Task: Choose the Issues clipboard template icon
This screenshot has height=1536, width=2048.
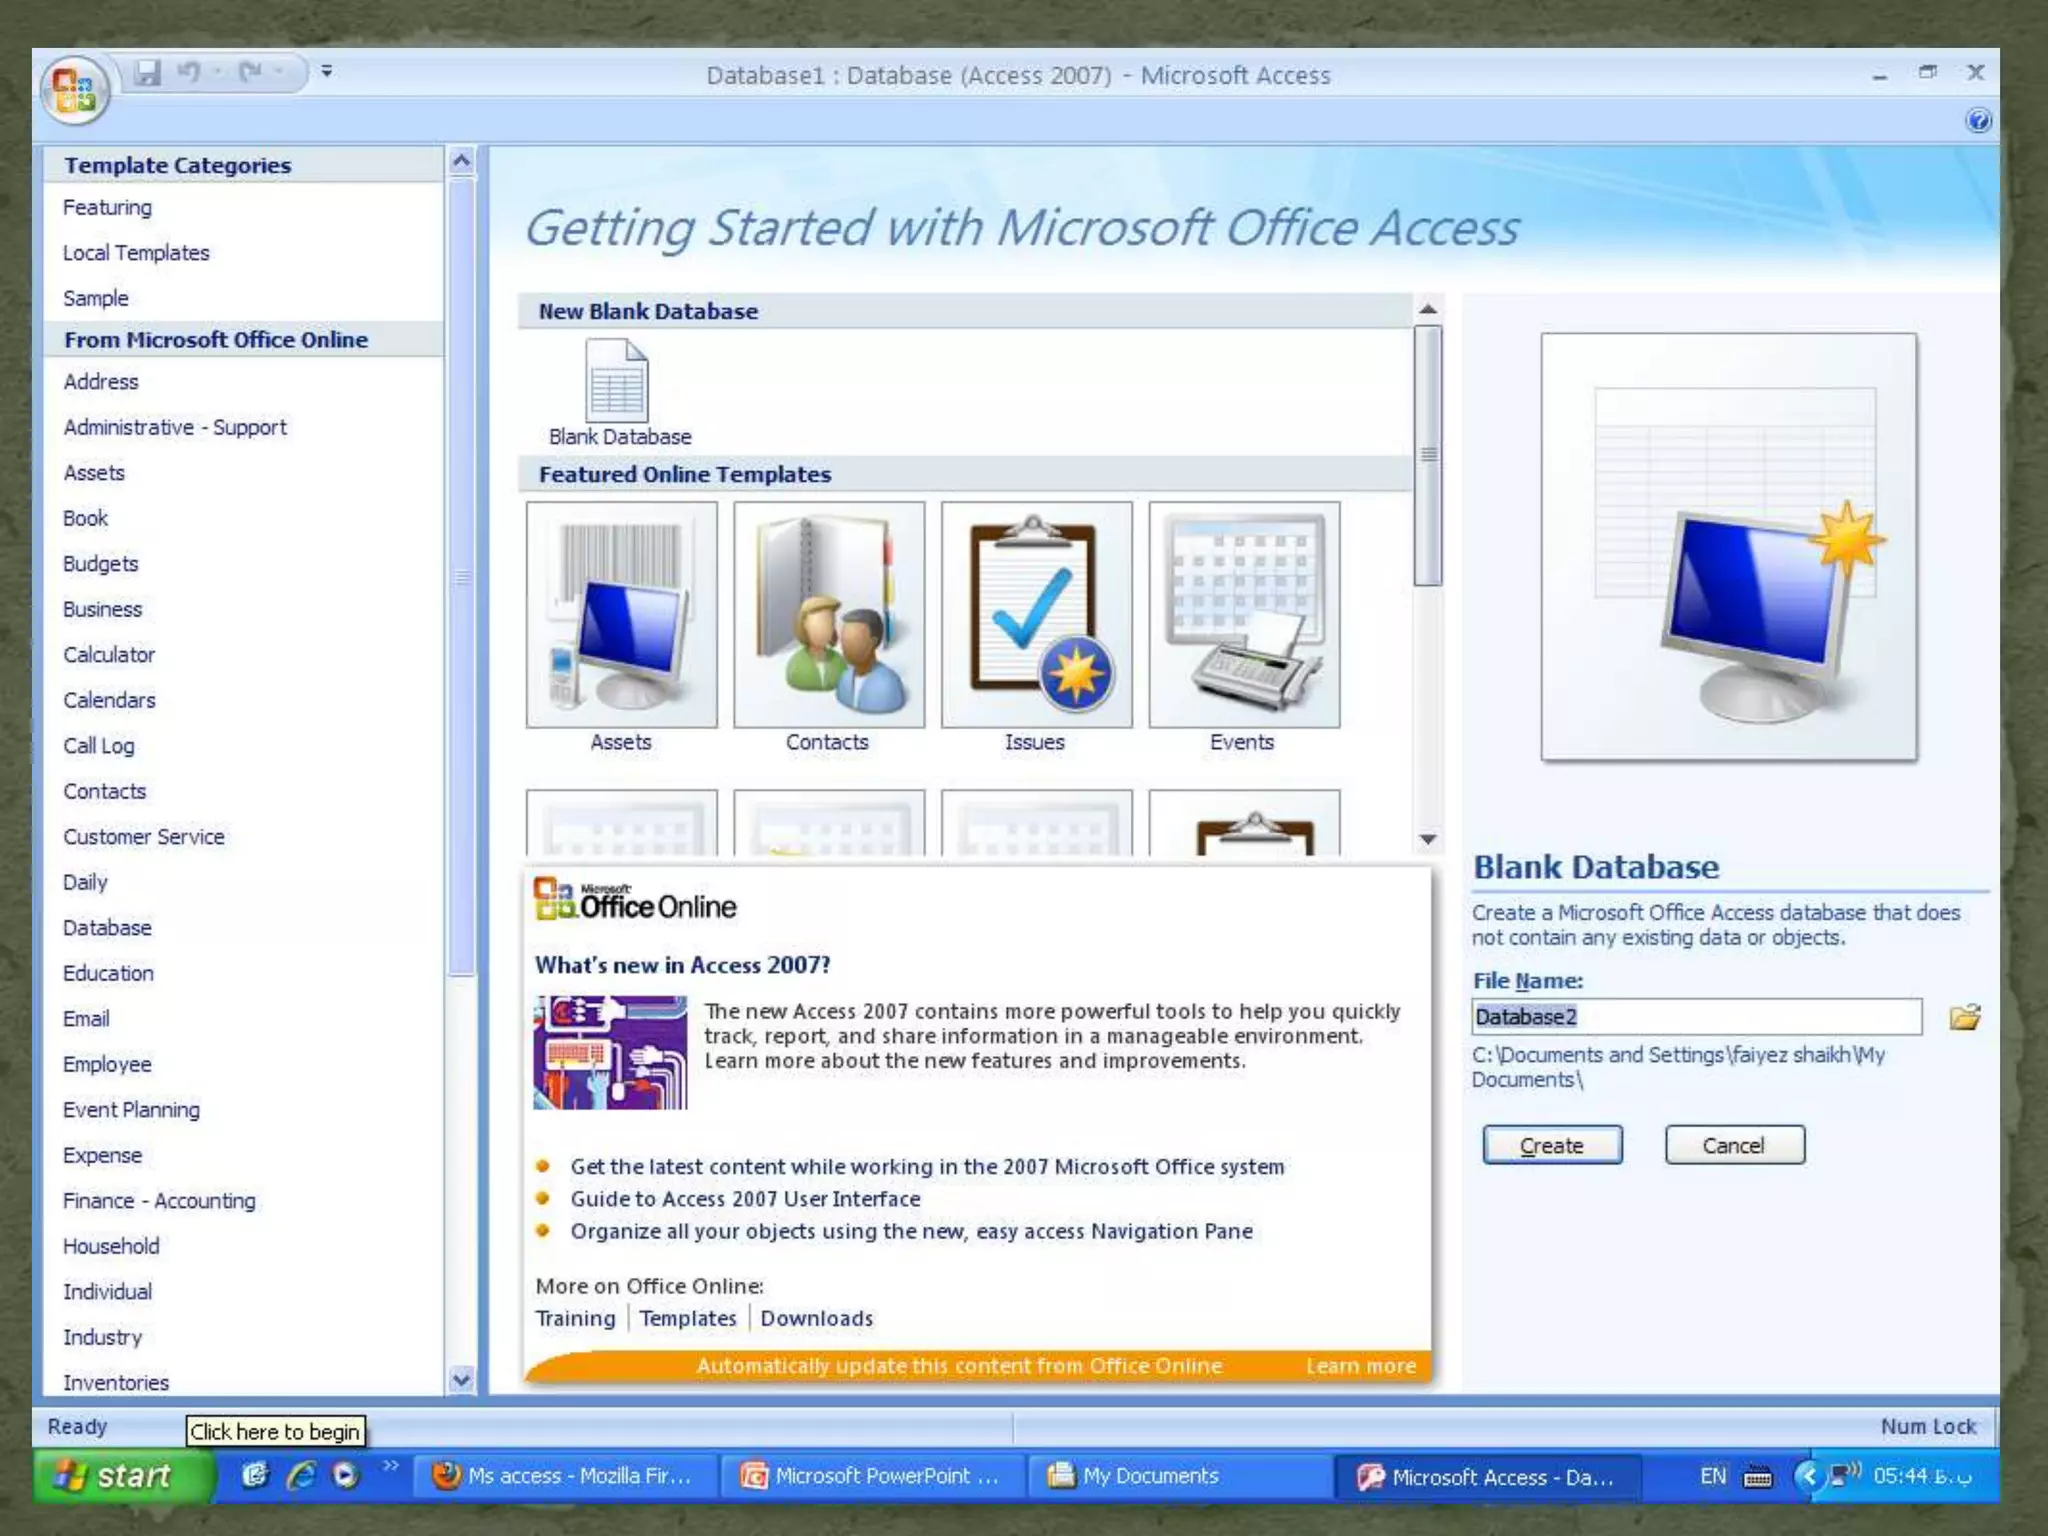Action: click(1036, 614)
